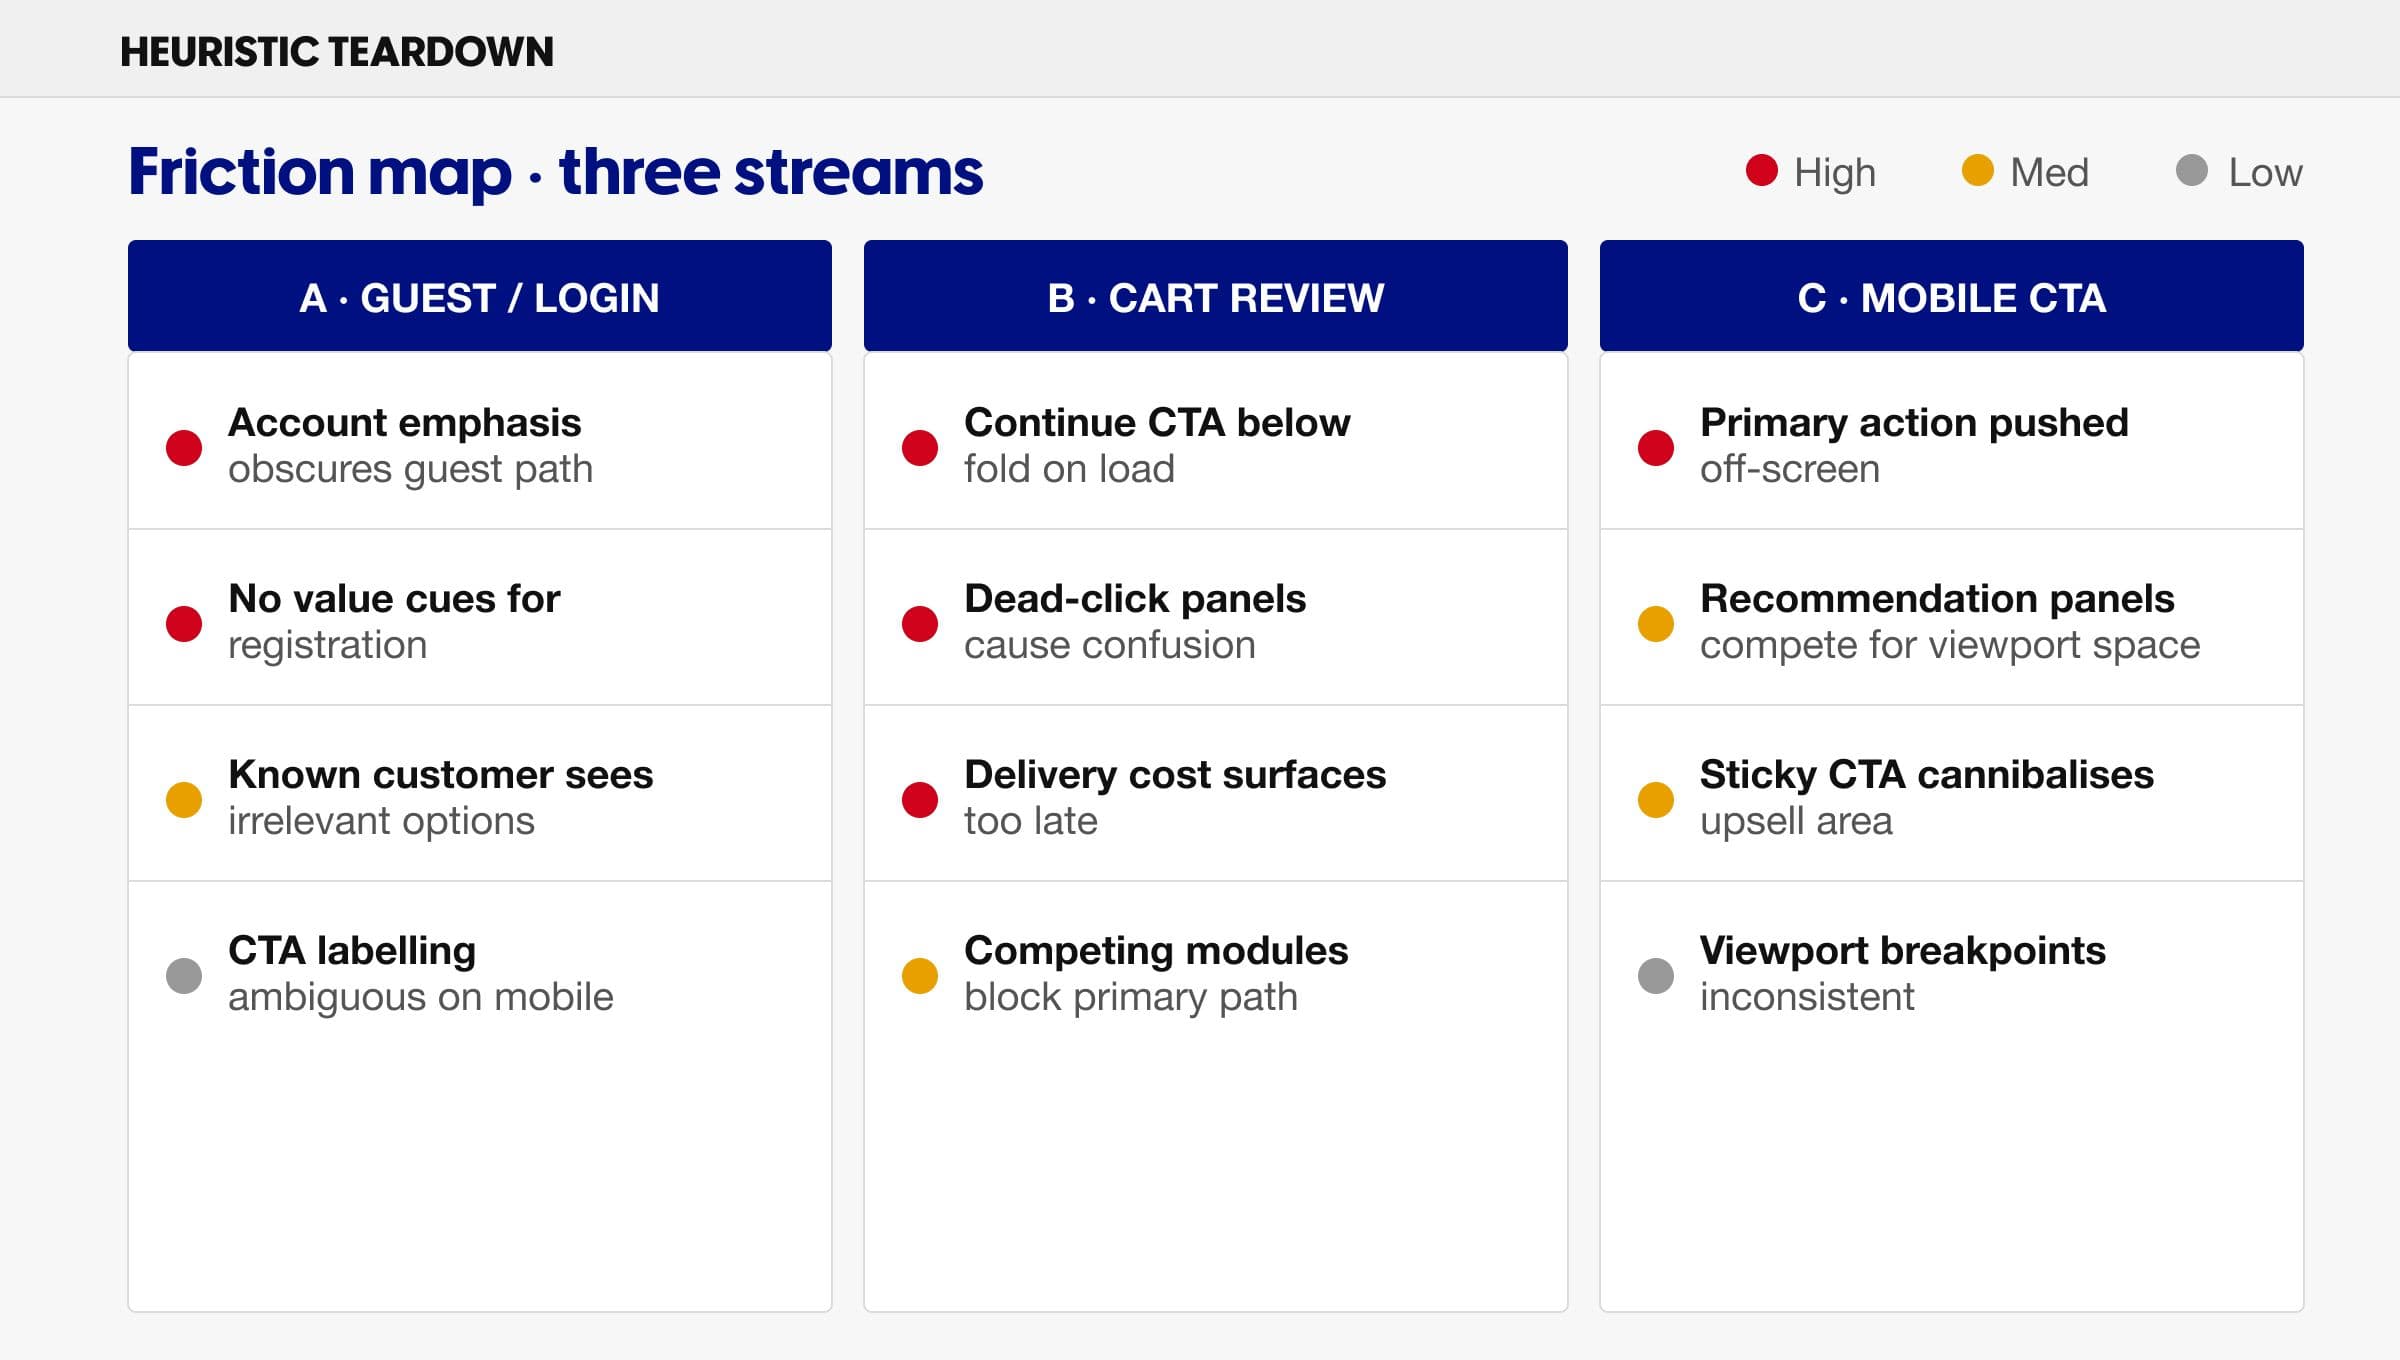Click the red dot by Primary action pushed

point(1656,447)
